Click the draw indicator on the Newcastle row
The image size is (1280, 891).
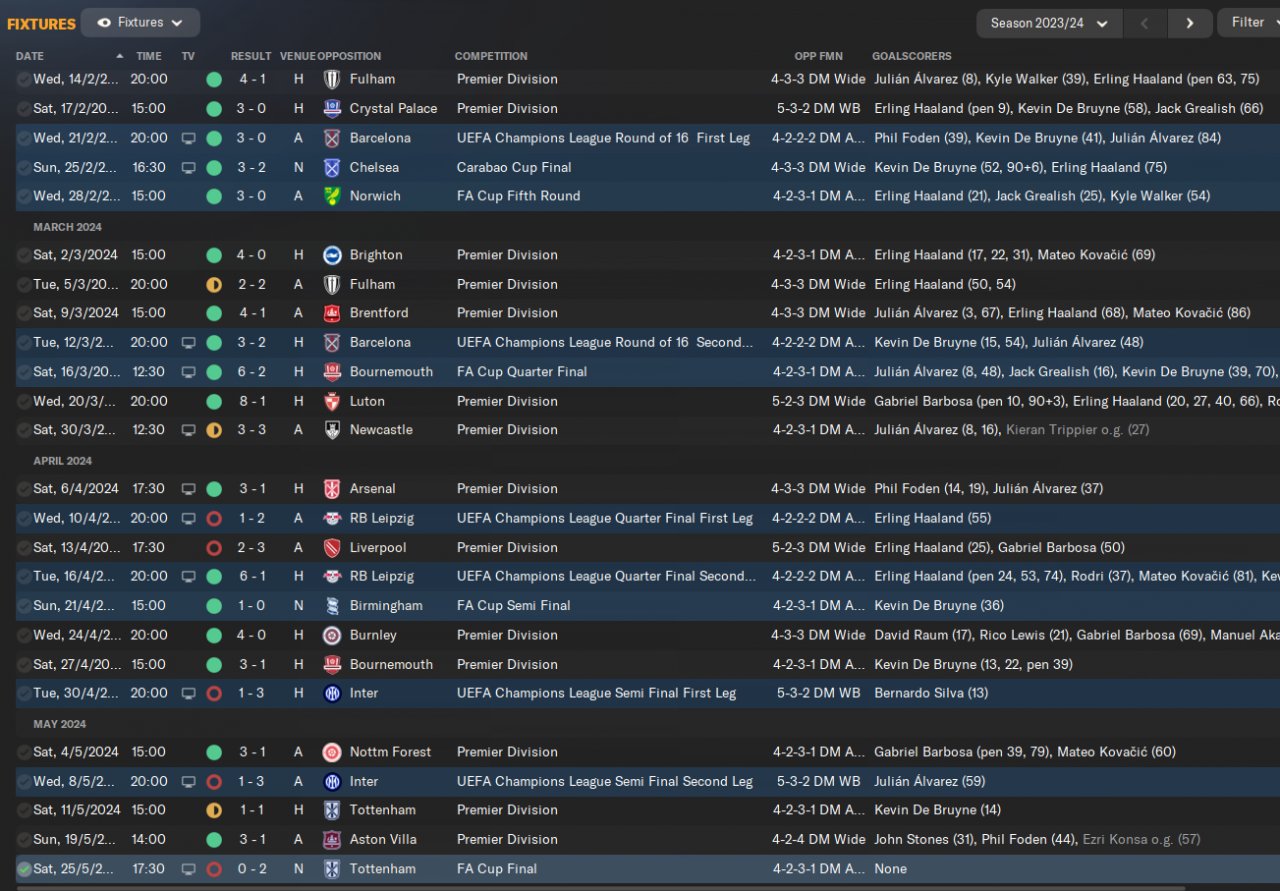coord(214,430)
